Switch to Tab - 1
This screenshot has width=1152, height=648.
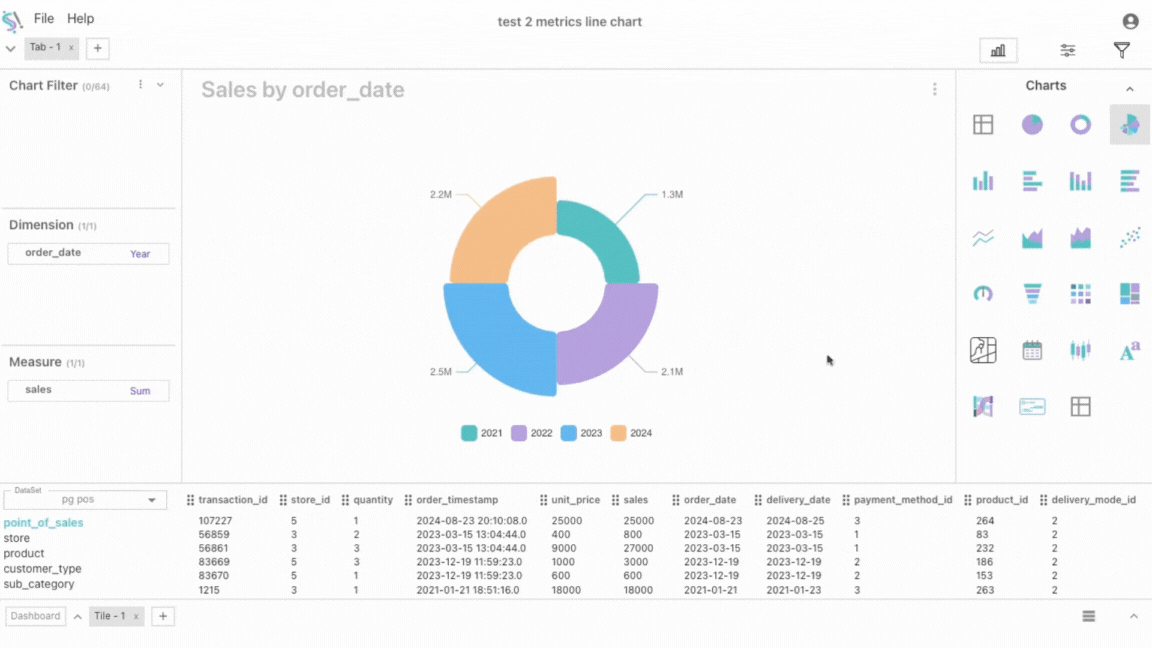click(x=45, y=47)
